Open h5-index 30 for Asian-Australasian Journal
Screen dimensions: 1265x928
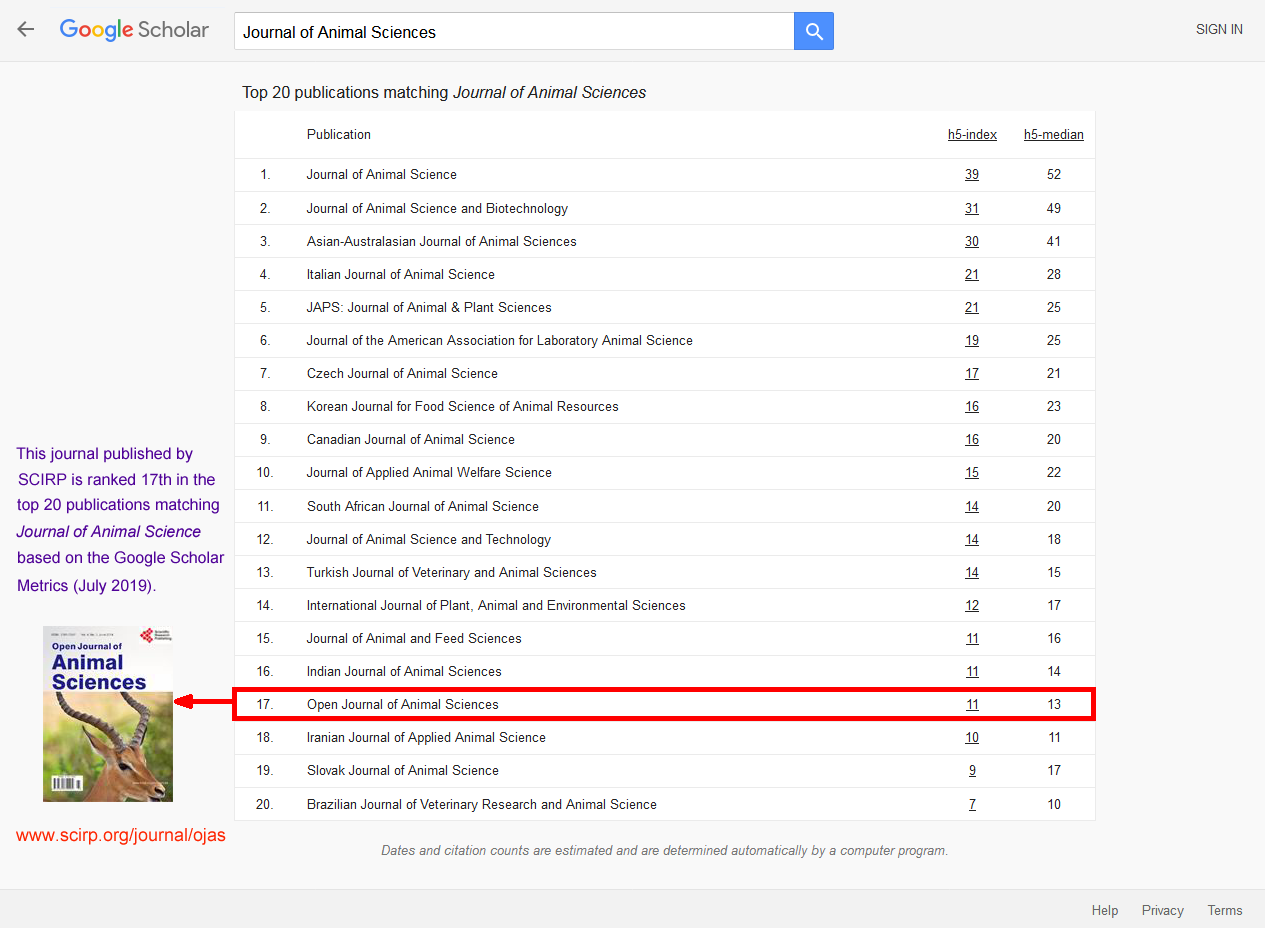coord(972,242)
